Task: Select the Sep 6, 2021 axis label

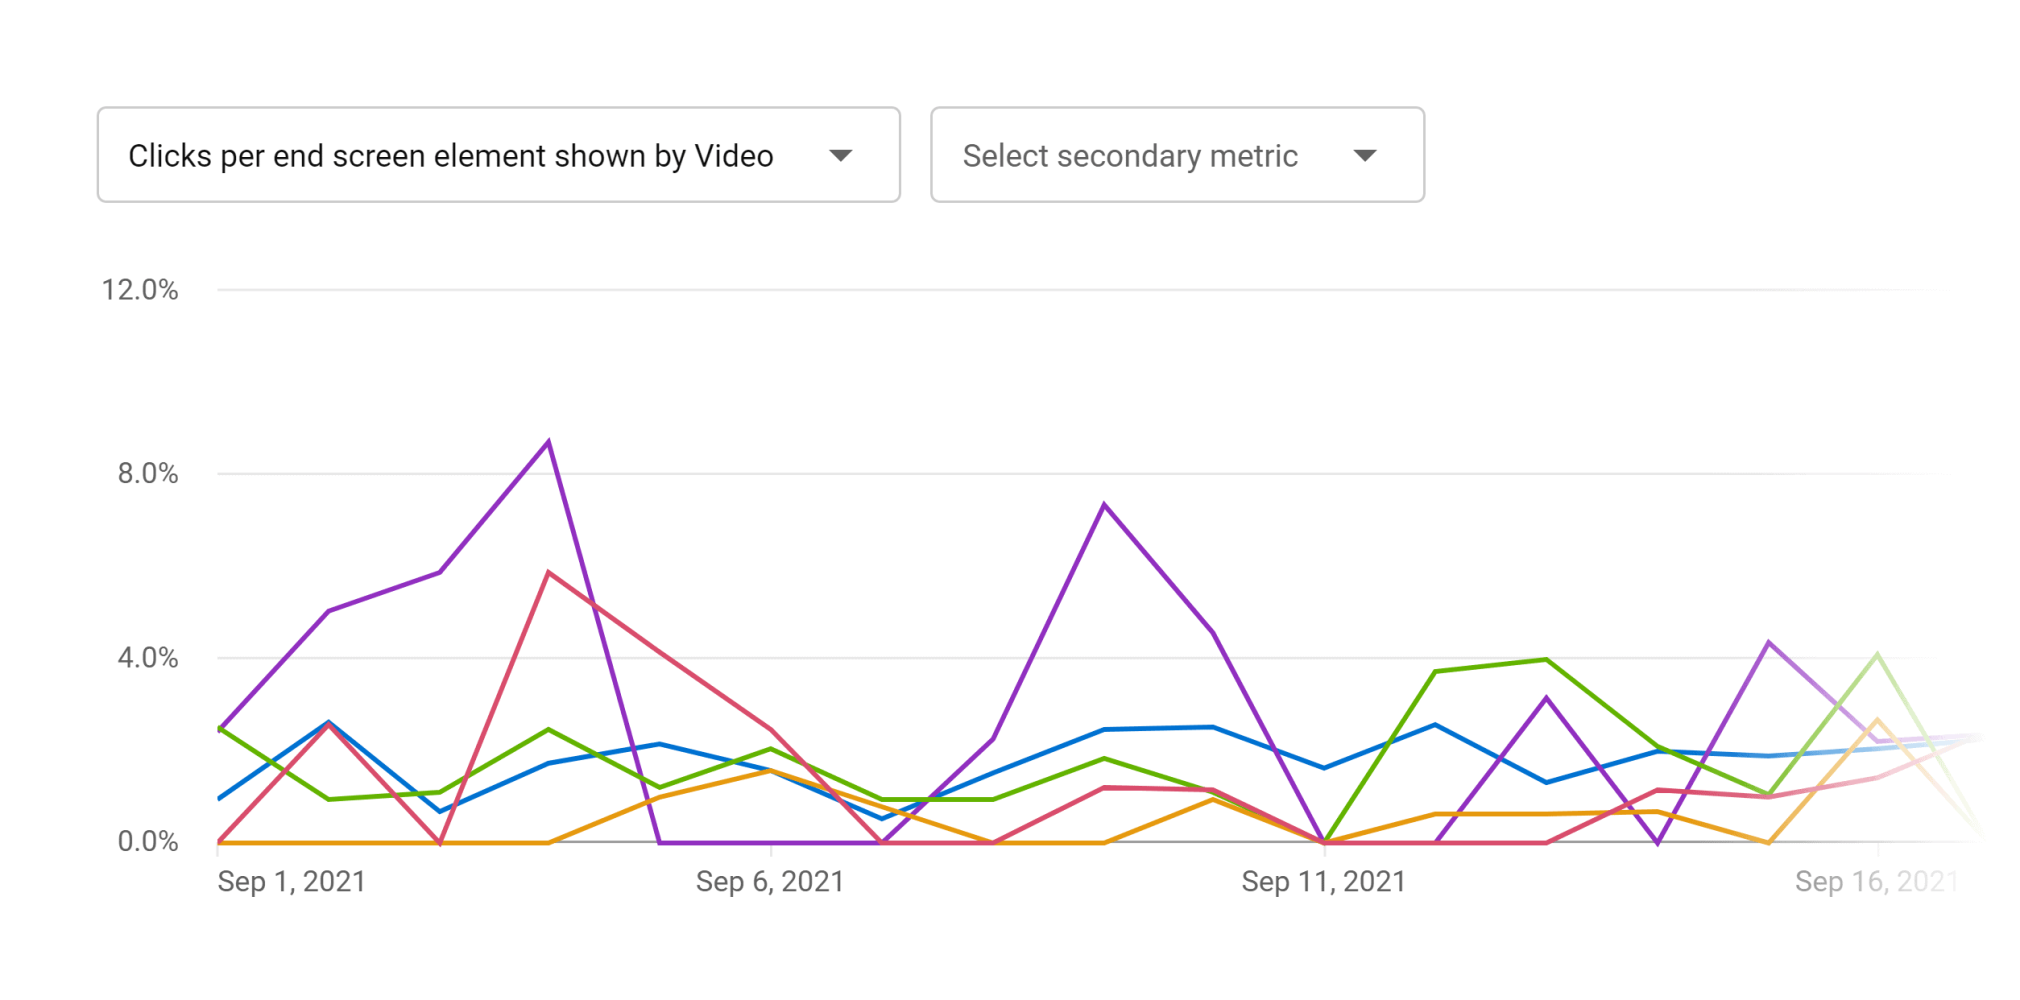Action: click(770, 881)
